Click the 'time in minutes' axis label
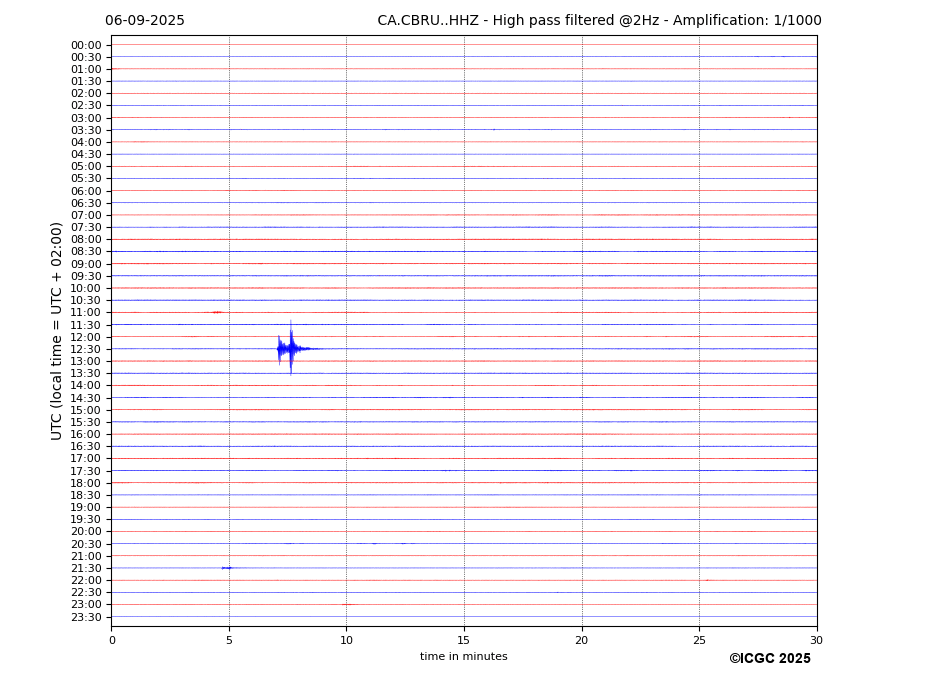Screen dimensions: 927x696 (x=464, y=656)
